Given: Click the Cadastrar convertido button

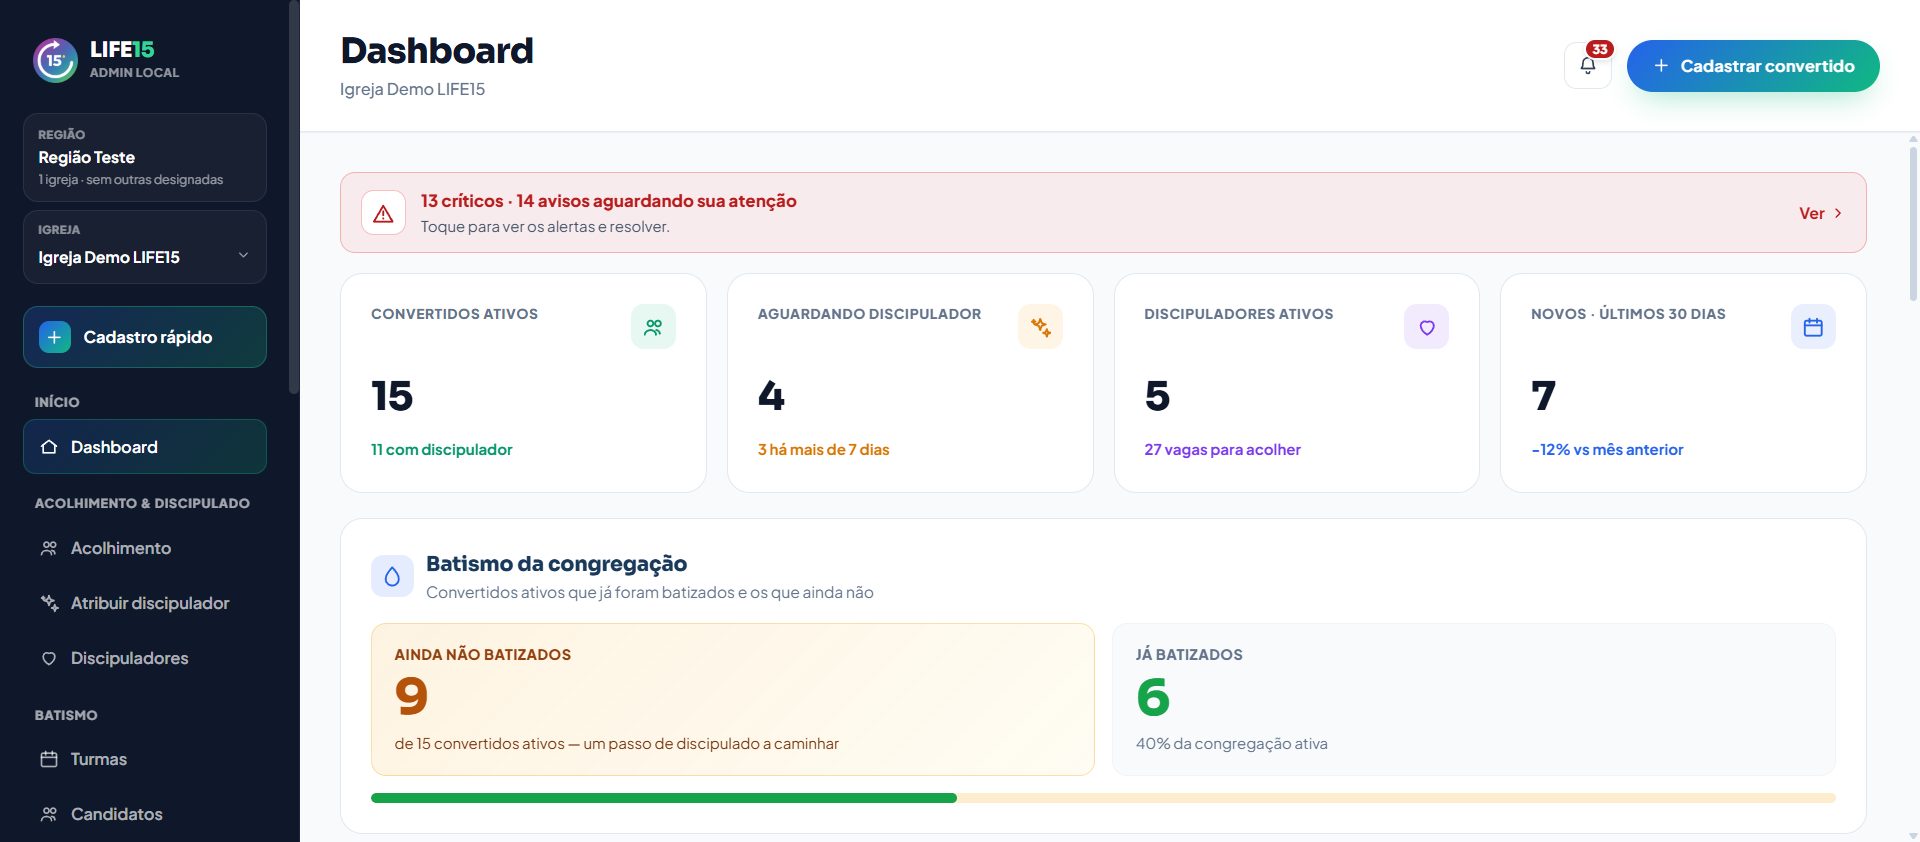Looking at the screenshot, I should pos(1753,66).
